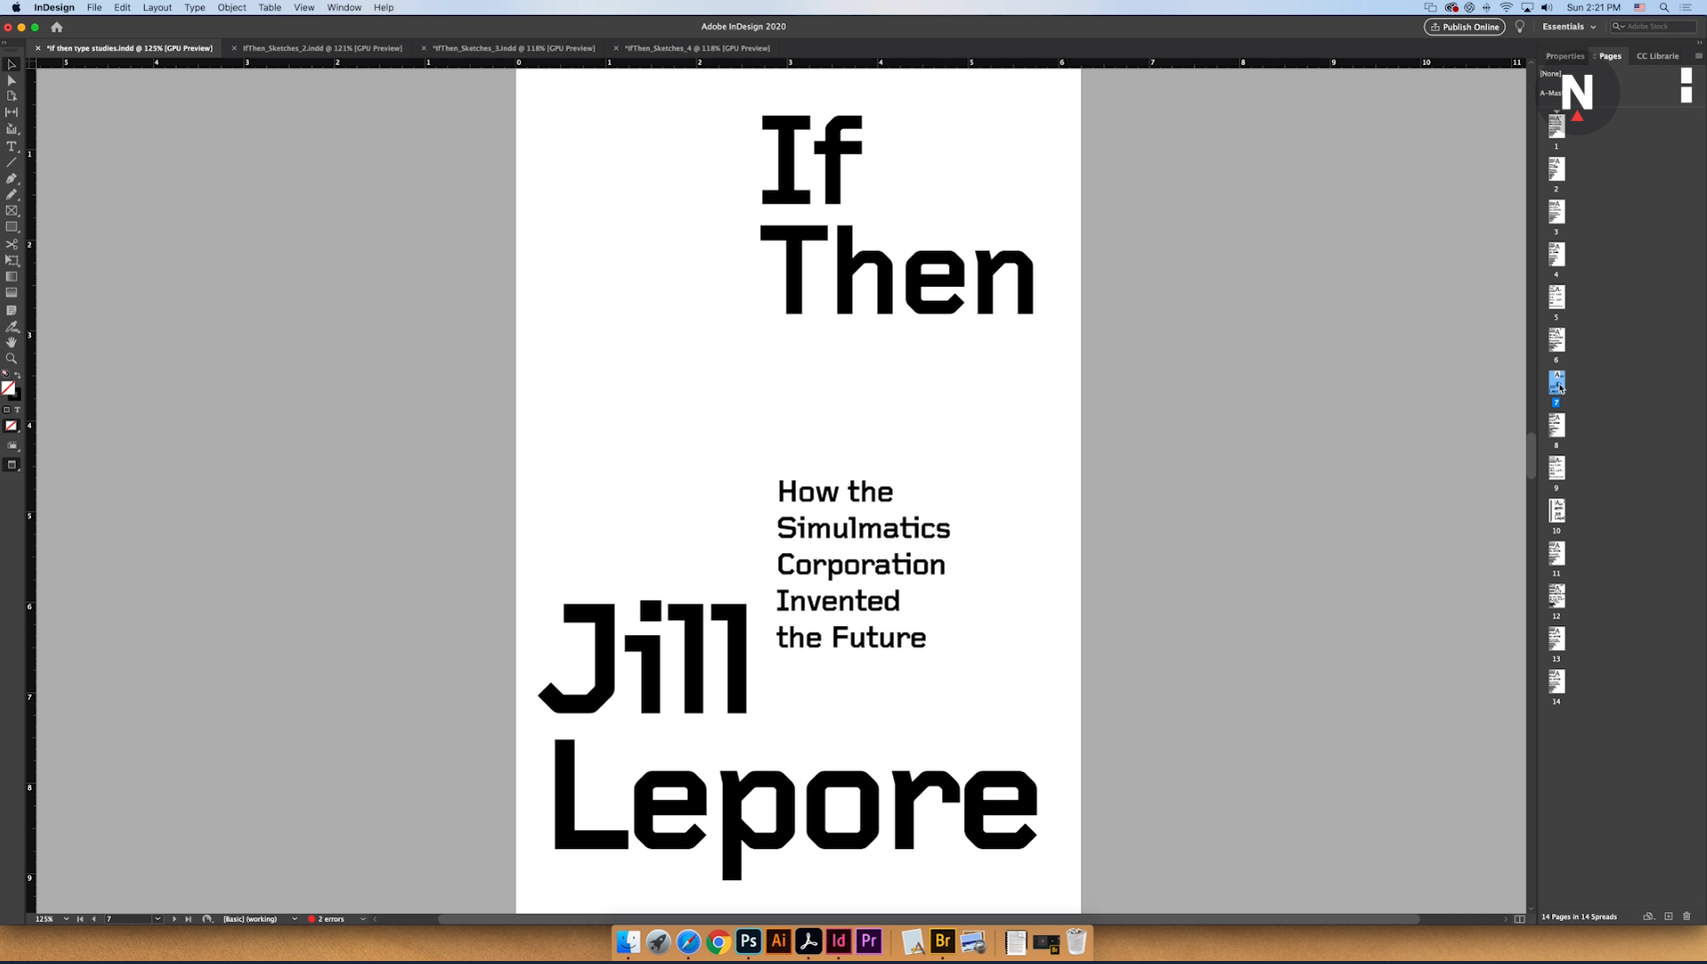The width and height of the screenshot is (1707, 964).
Task: Select the Note tool
Action: (12, 310)
